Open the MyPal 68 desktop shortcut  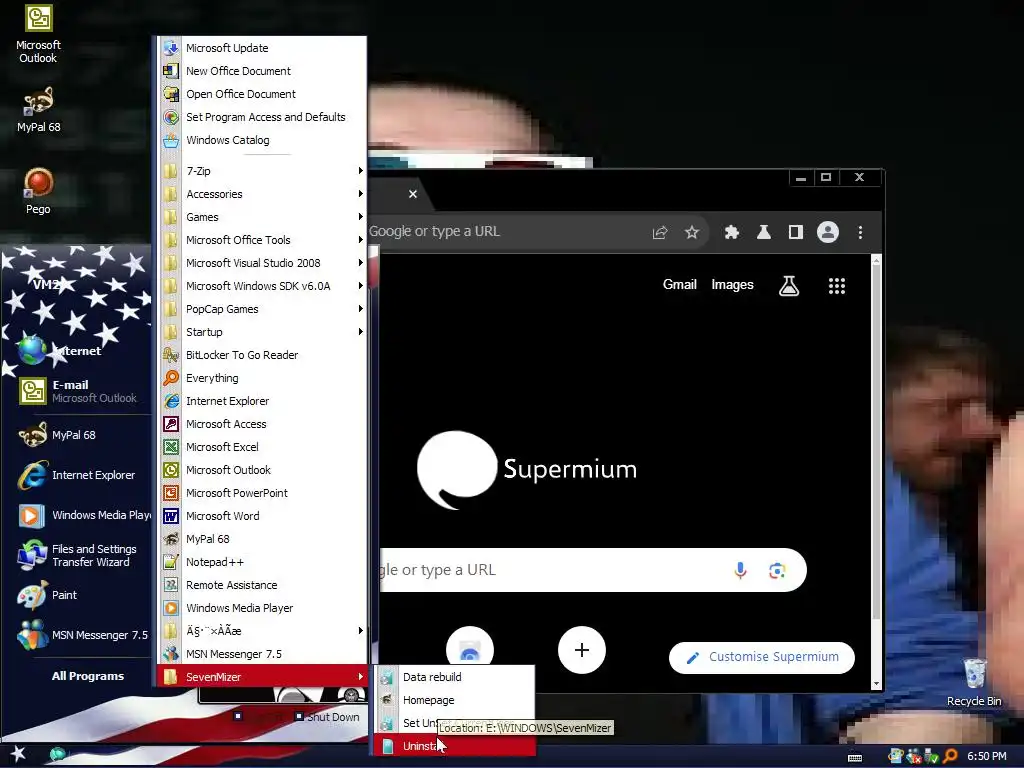38,109
